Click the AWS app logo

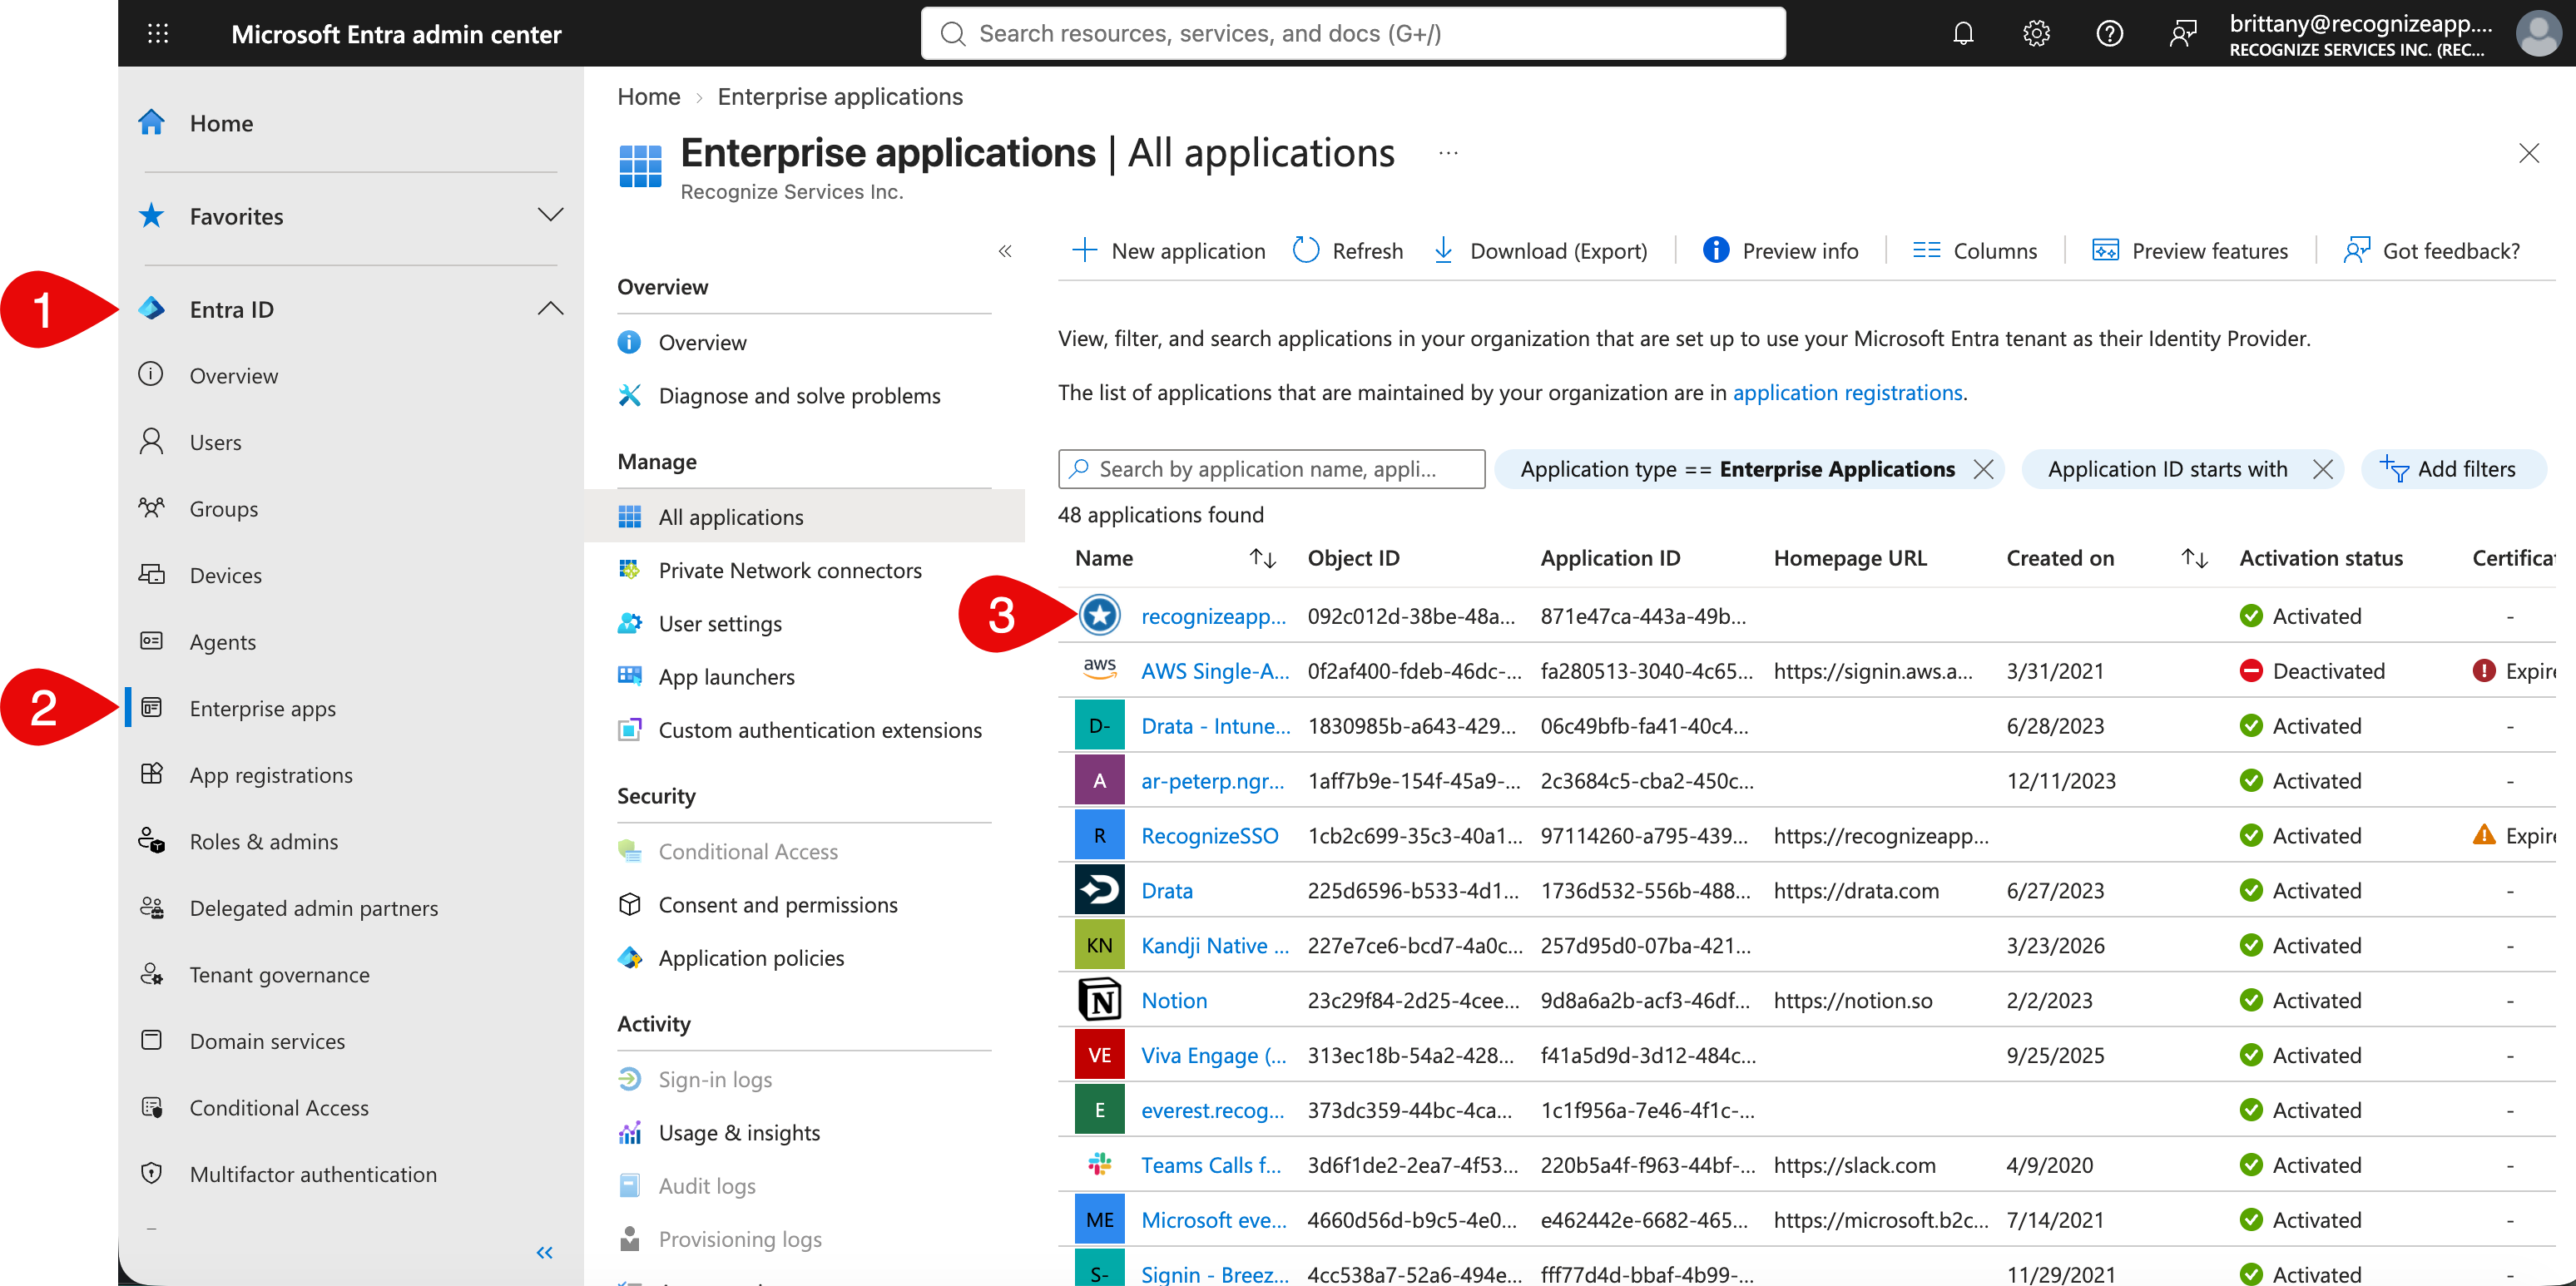pyautogui.click(x=1099, y=669)
